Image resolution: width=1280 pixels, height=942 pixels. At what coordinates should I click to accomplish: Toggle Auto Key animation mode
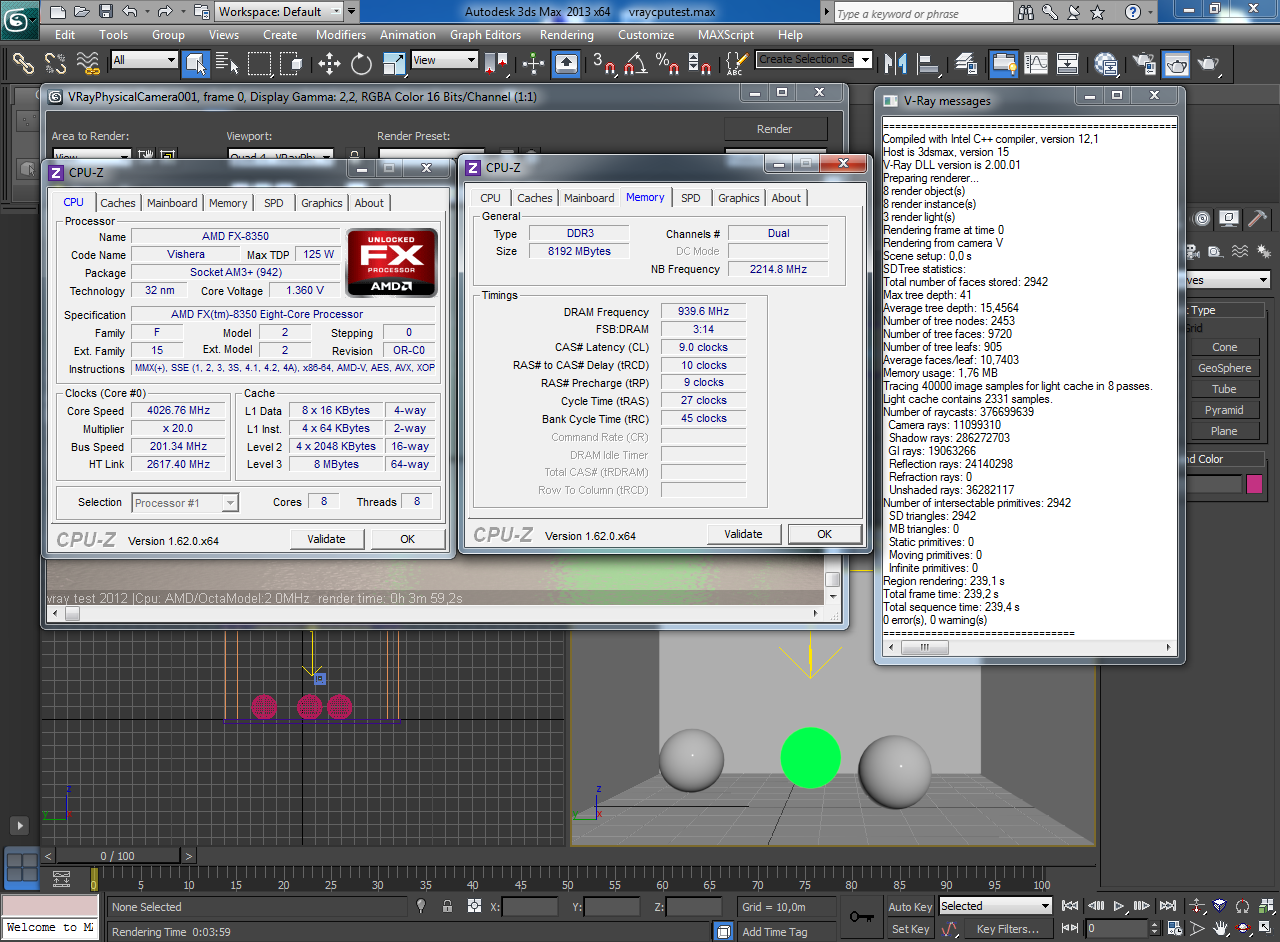point(910,907)
